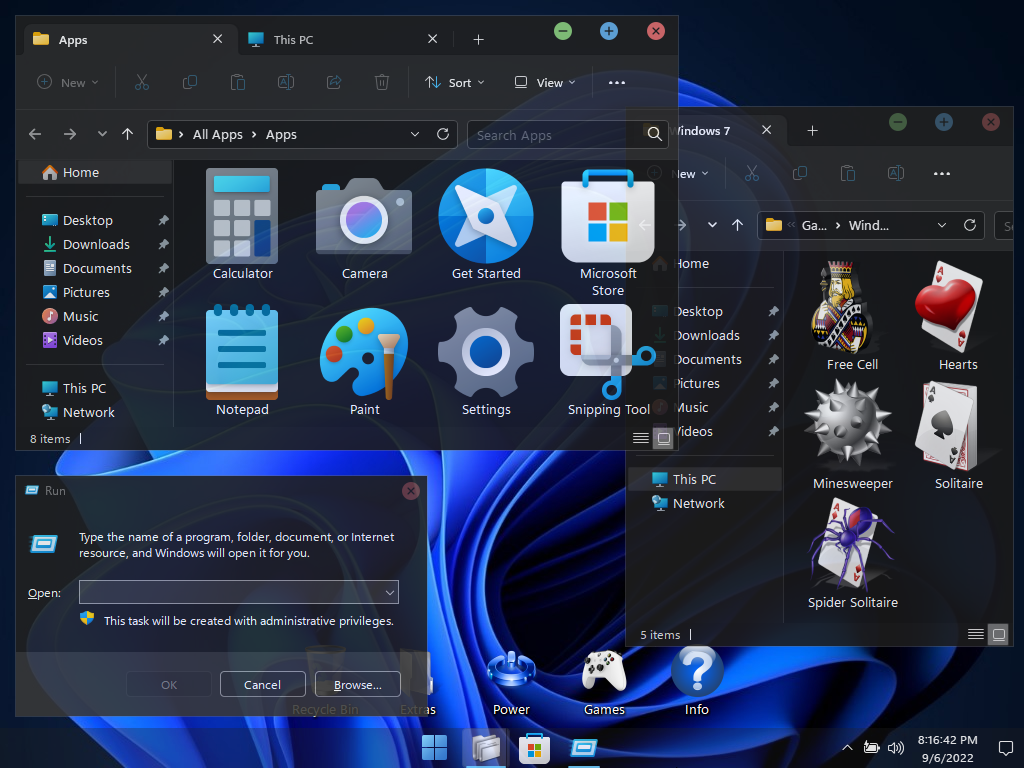Launch the Notepad app icon
Image resolution: width=1024 pixels, height=768 pixels.
point(242,352)
